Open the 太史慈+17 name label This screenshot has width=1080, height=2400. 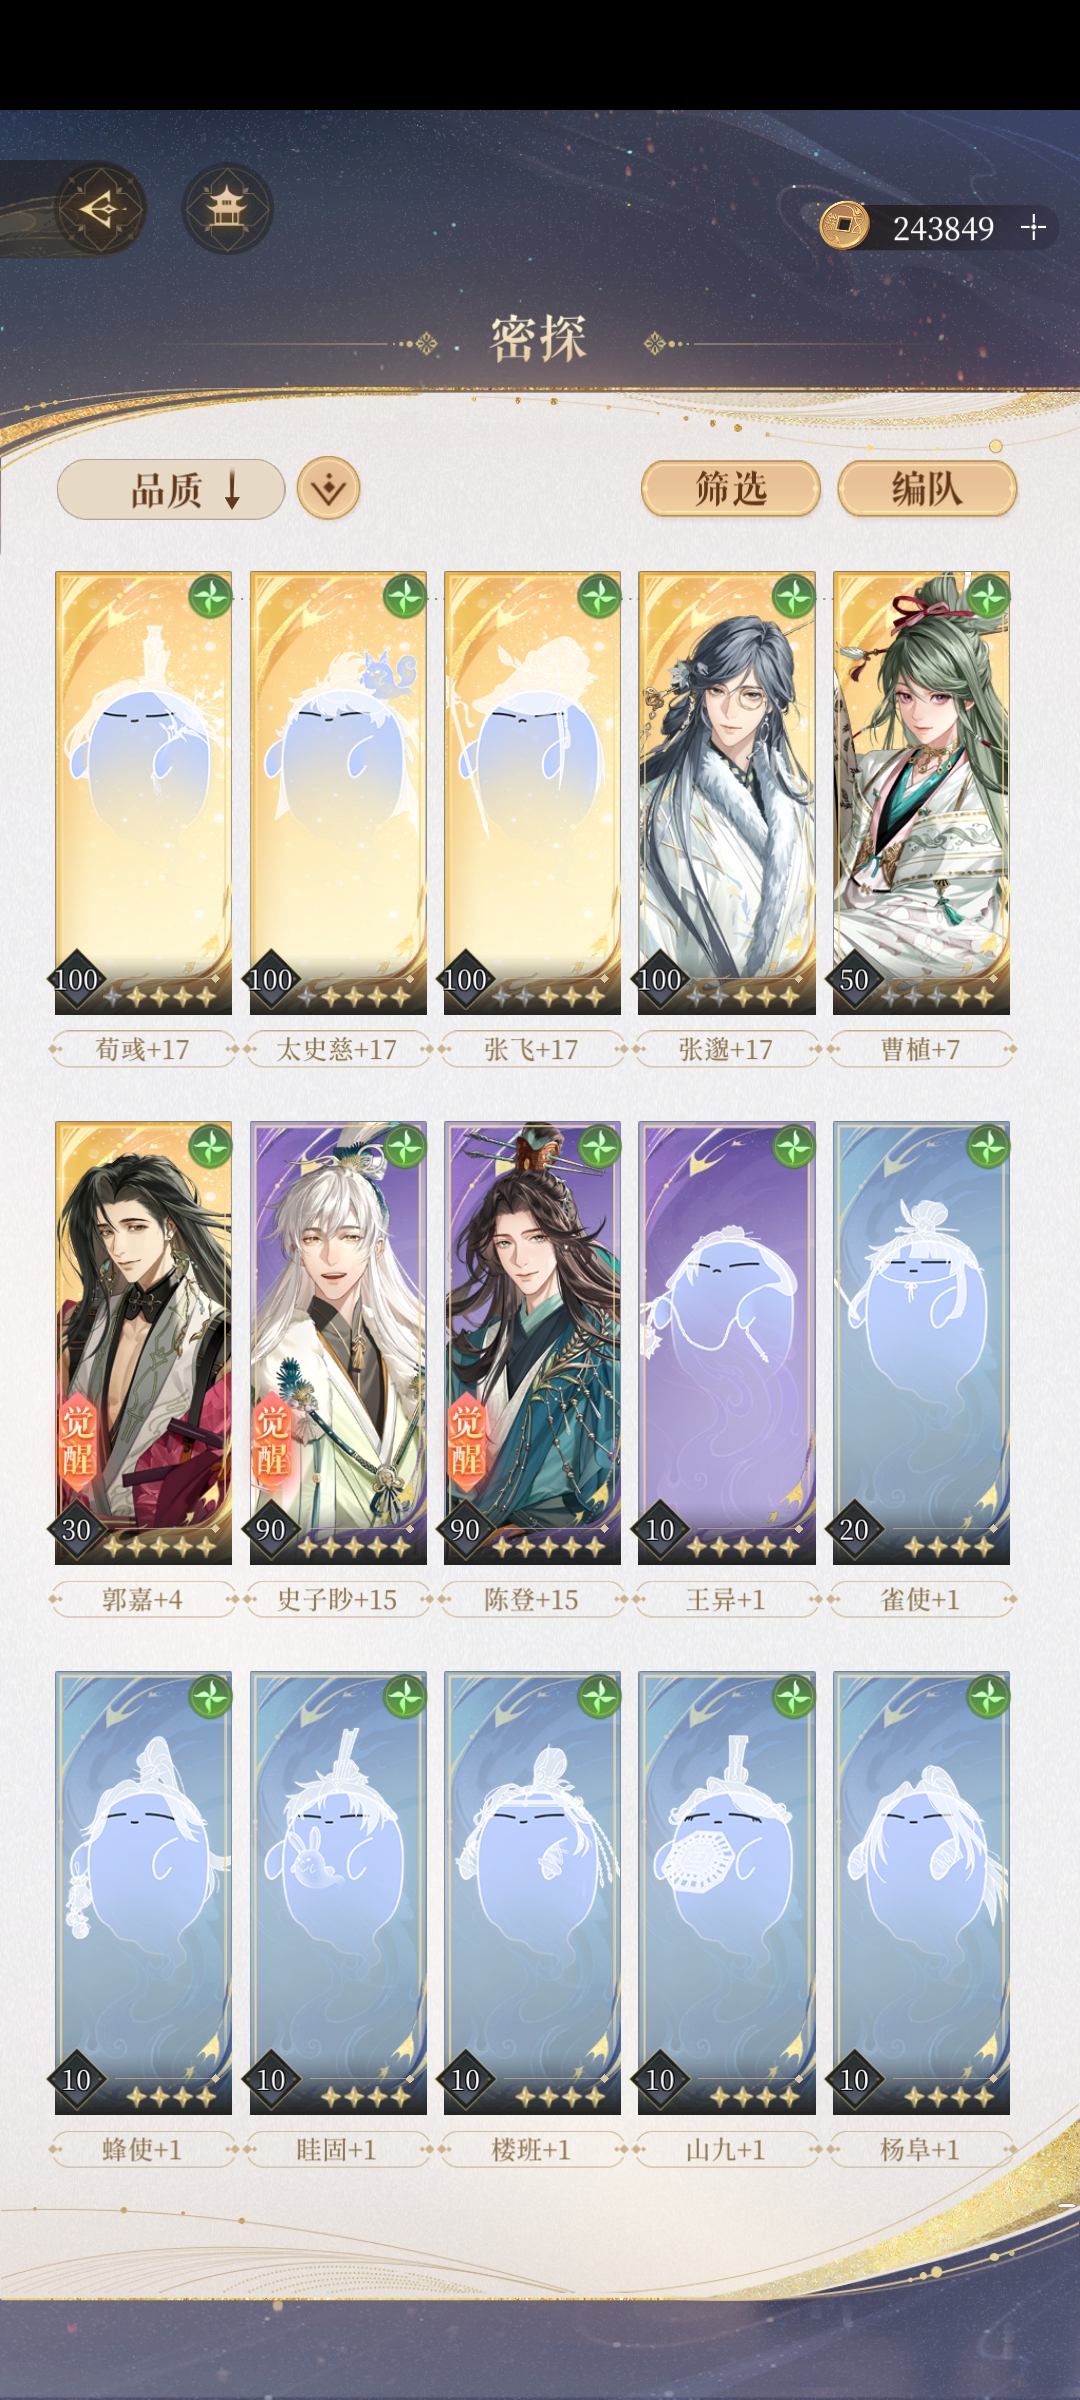click(x=337, y=1049)
